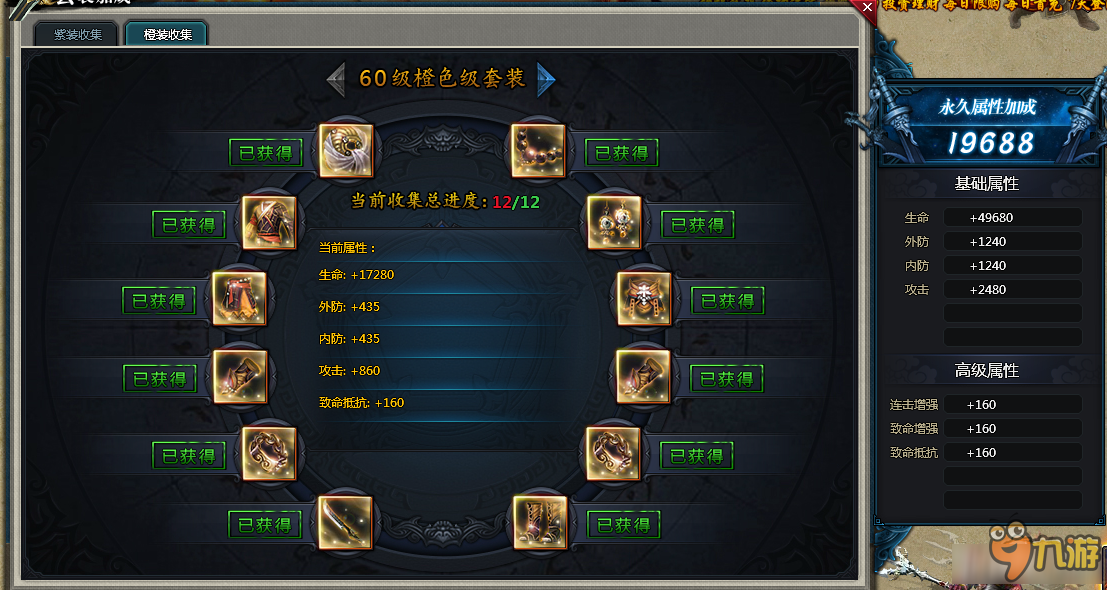
Task: Click the 生命 +49680 attribute field
Action: click(1012, 217)
